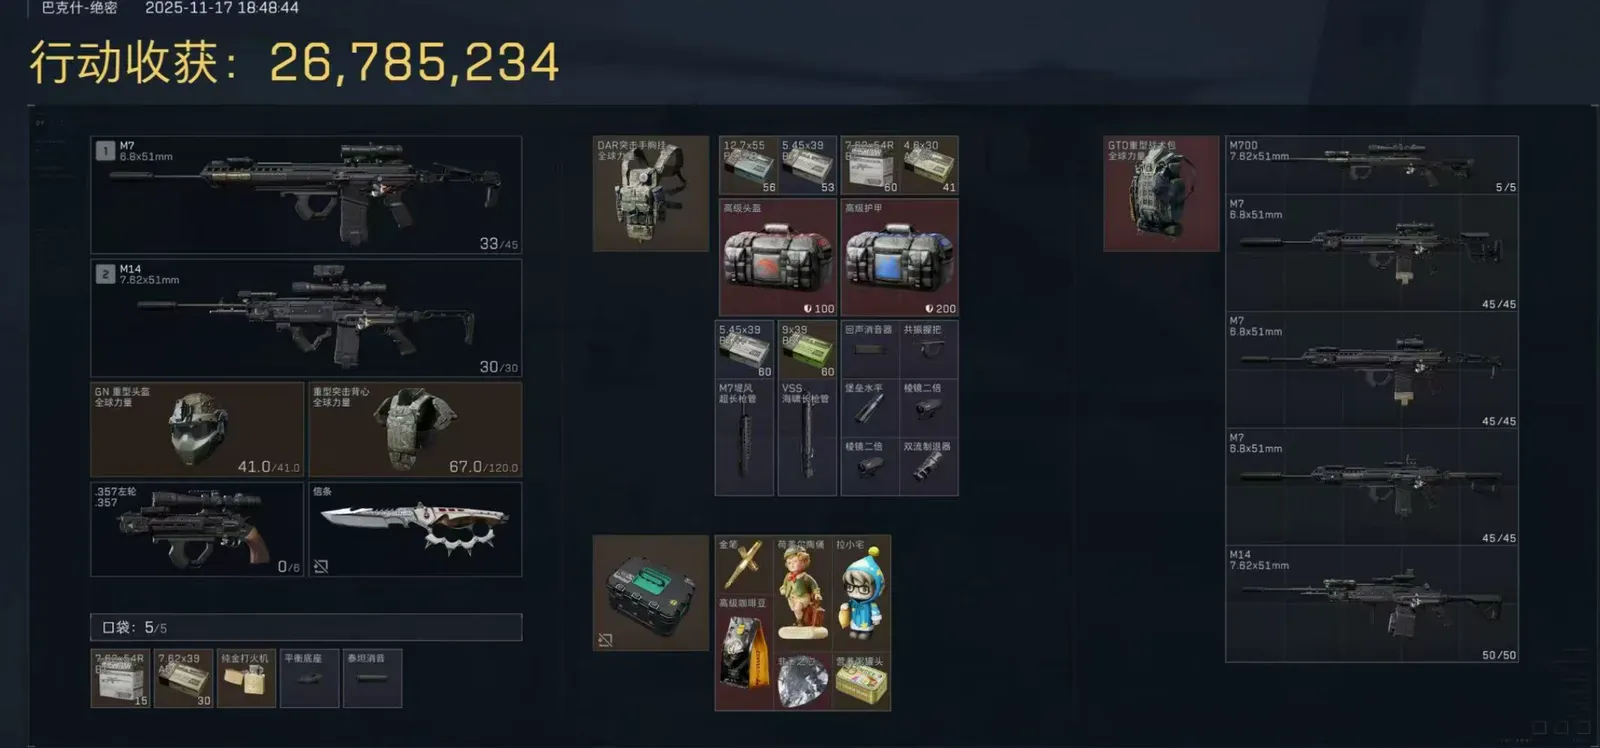The width and height of the screenshot is (1600, 748).
Task: Click the .357 revolver sidearm
Action: [x=197, y=530]
